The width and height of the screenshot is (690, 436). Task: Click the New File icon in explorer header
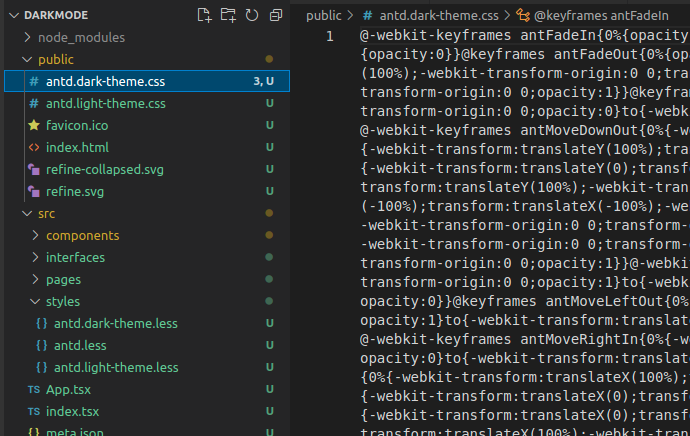(x=204, y=15)
